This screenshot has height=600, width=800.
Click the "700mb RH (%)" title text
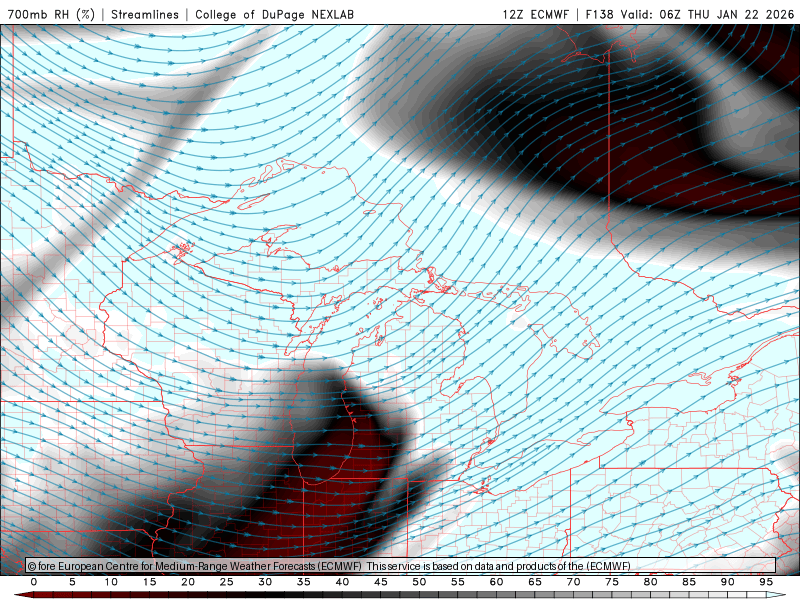tap(51, 14)
